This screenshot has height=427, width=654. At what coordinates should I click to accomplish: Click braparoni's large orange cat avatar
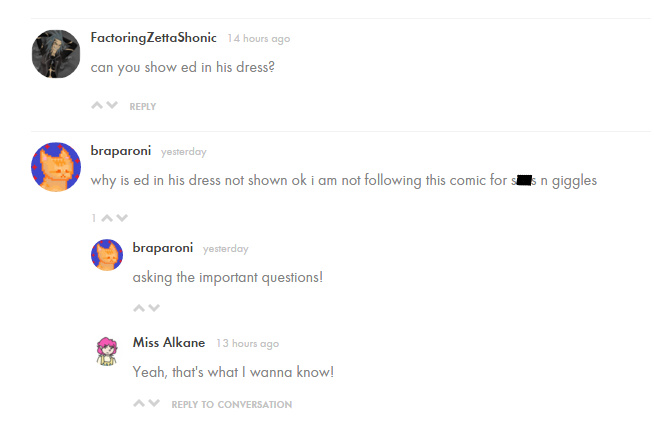point(56,167)
